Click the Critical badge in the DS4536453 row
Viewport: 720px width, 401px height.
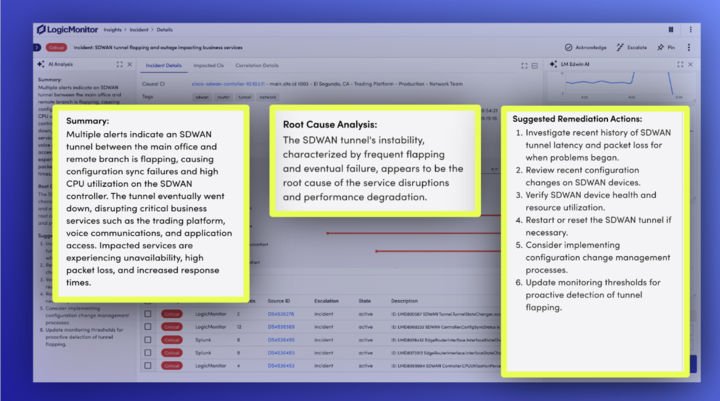[172, 366]
